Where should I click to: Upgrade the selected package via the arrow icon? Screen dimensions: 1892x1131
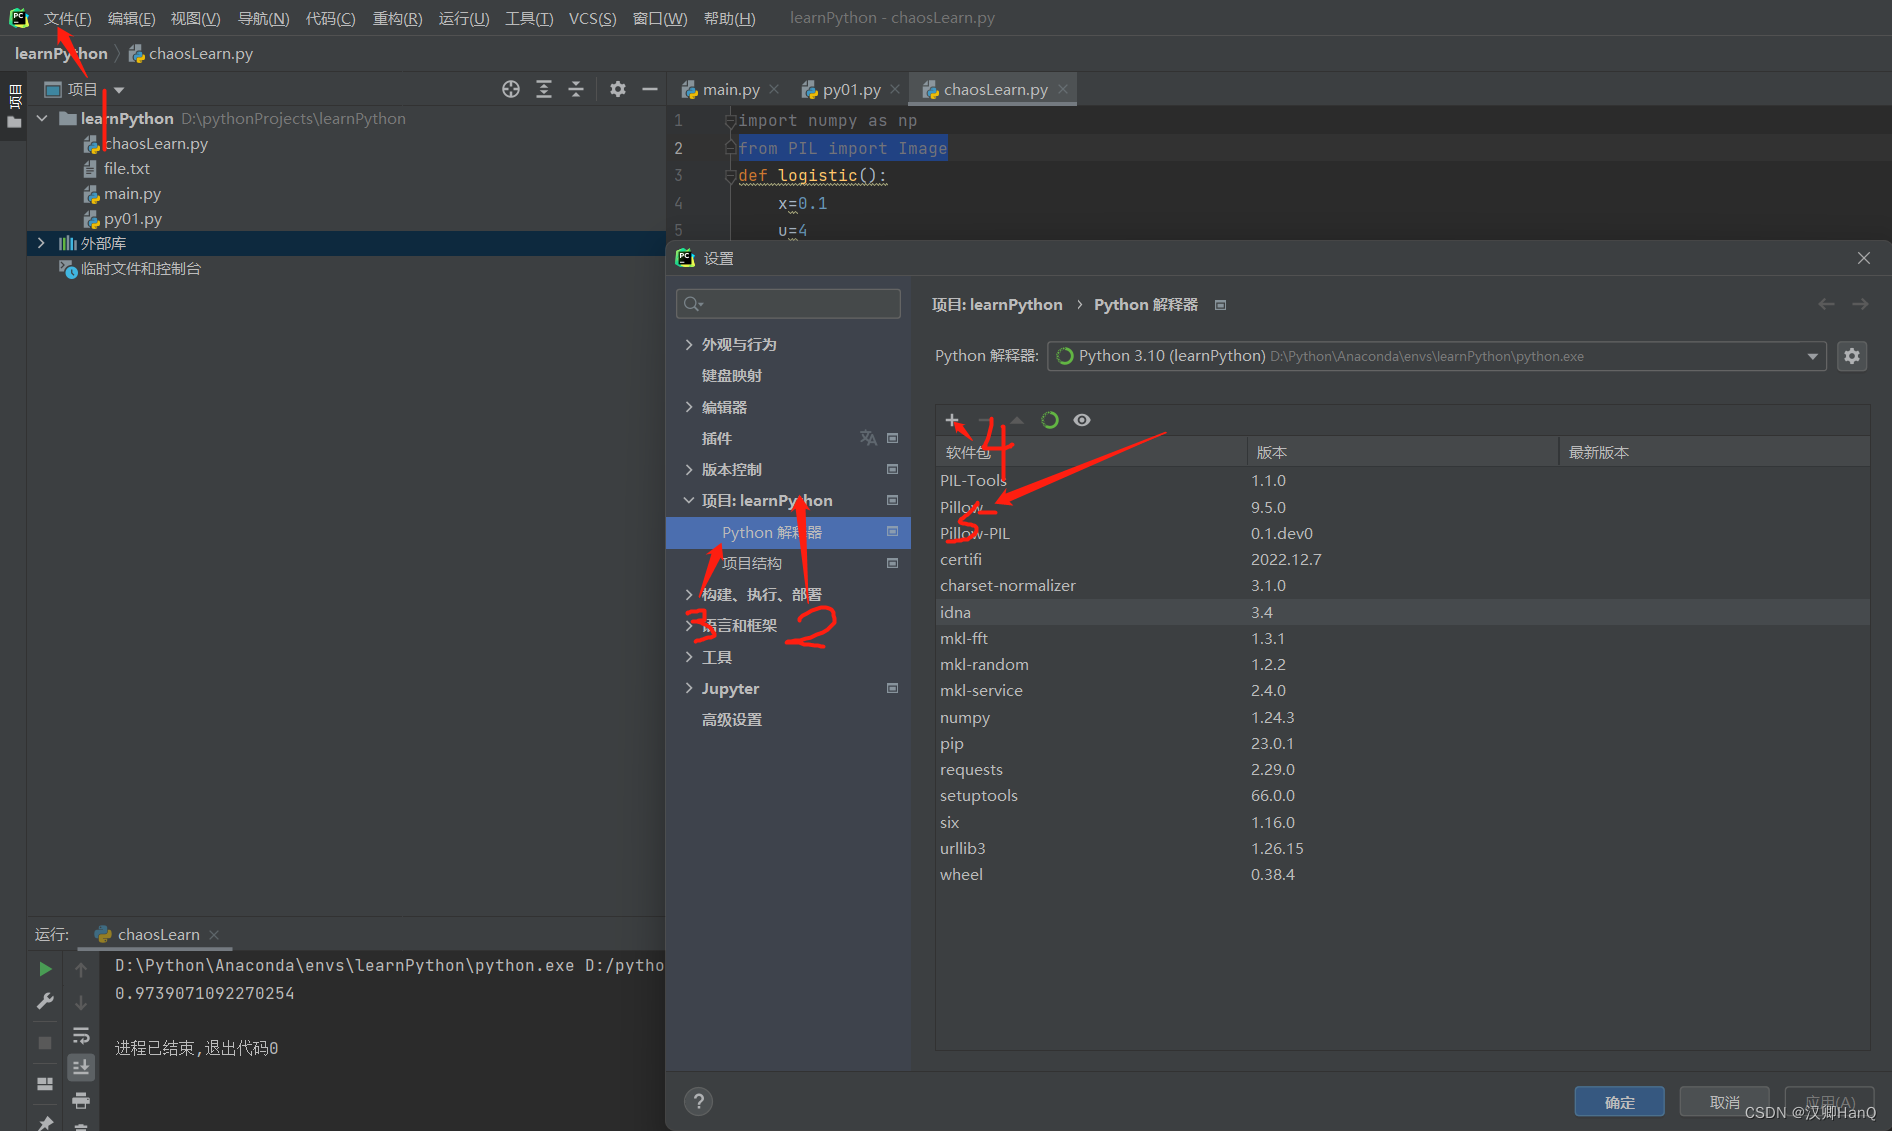pyautogui.click(x=1016, y=420)
